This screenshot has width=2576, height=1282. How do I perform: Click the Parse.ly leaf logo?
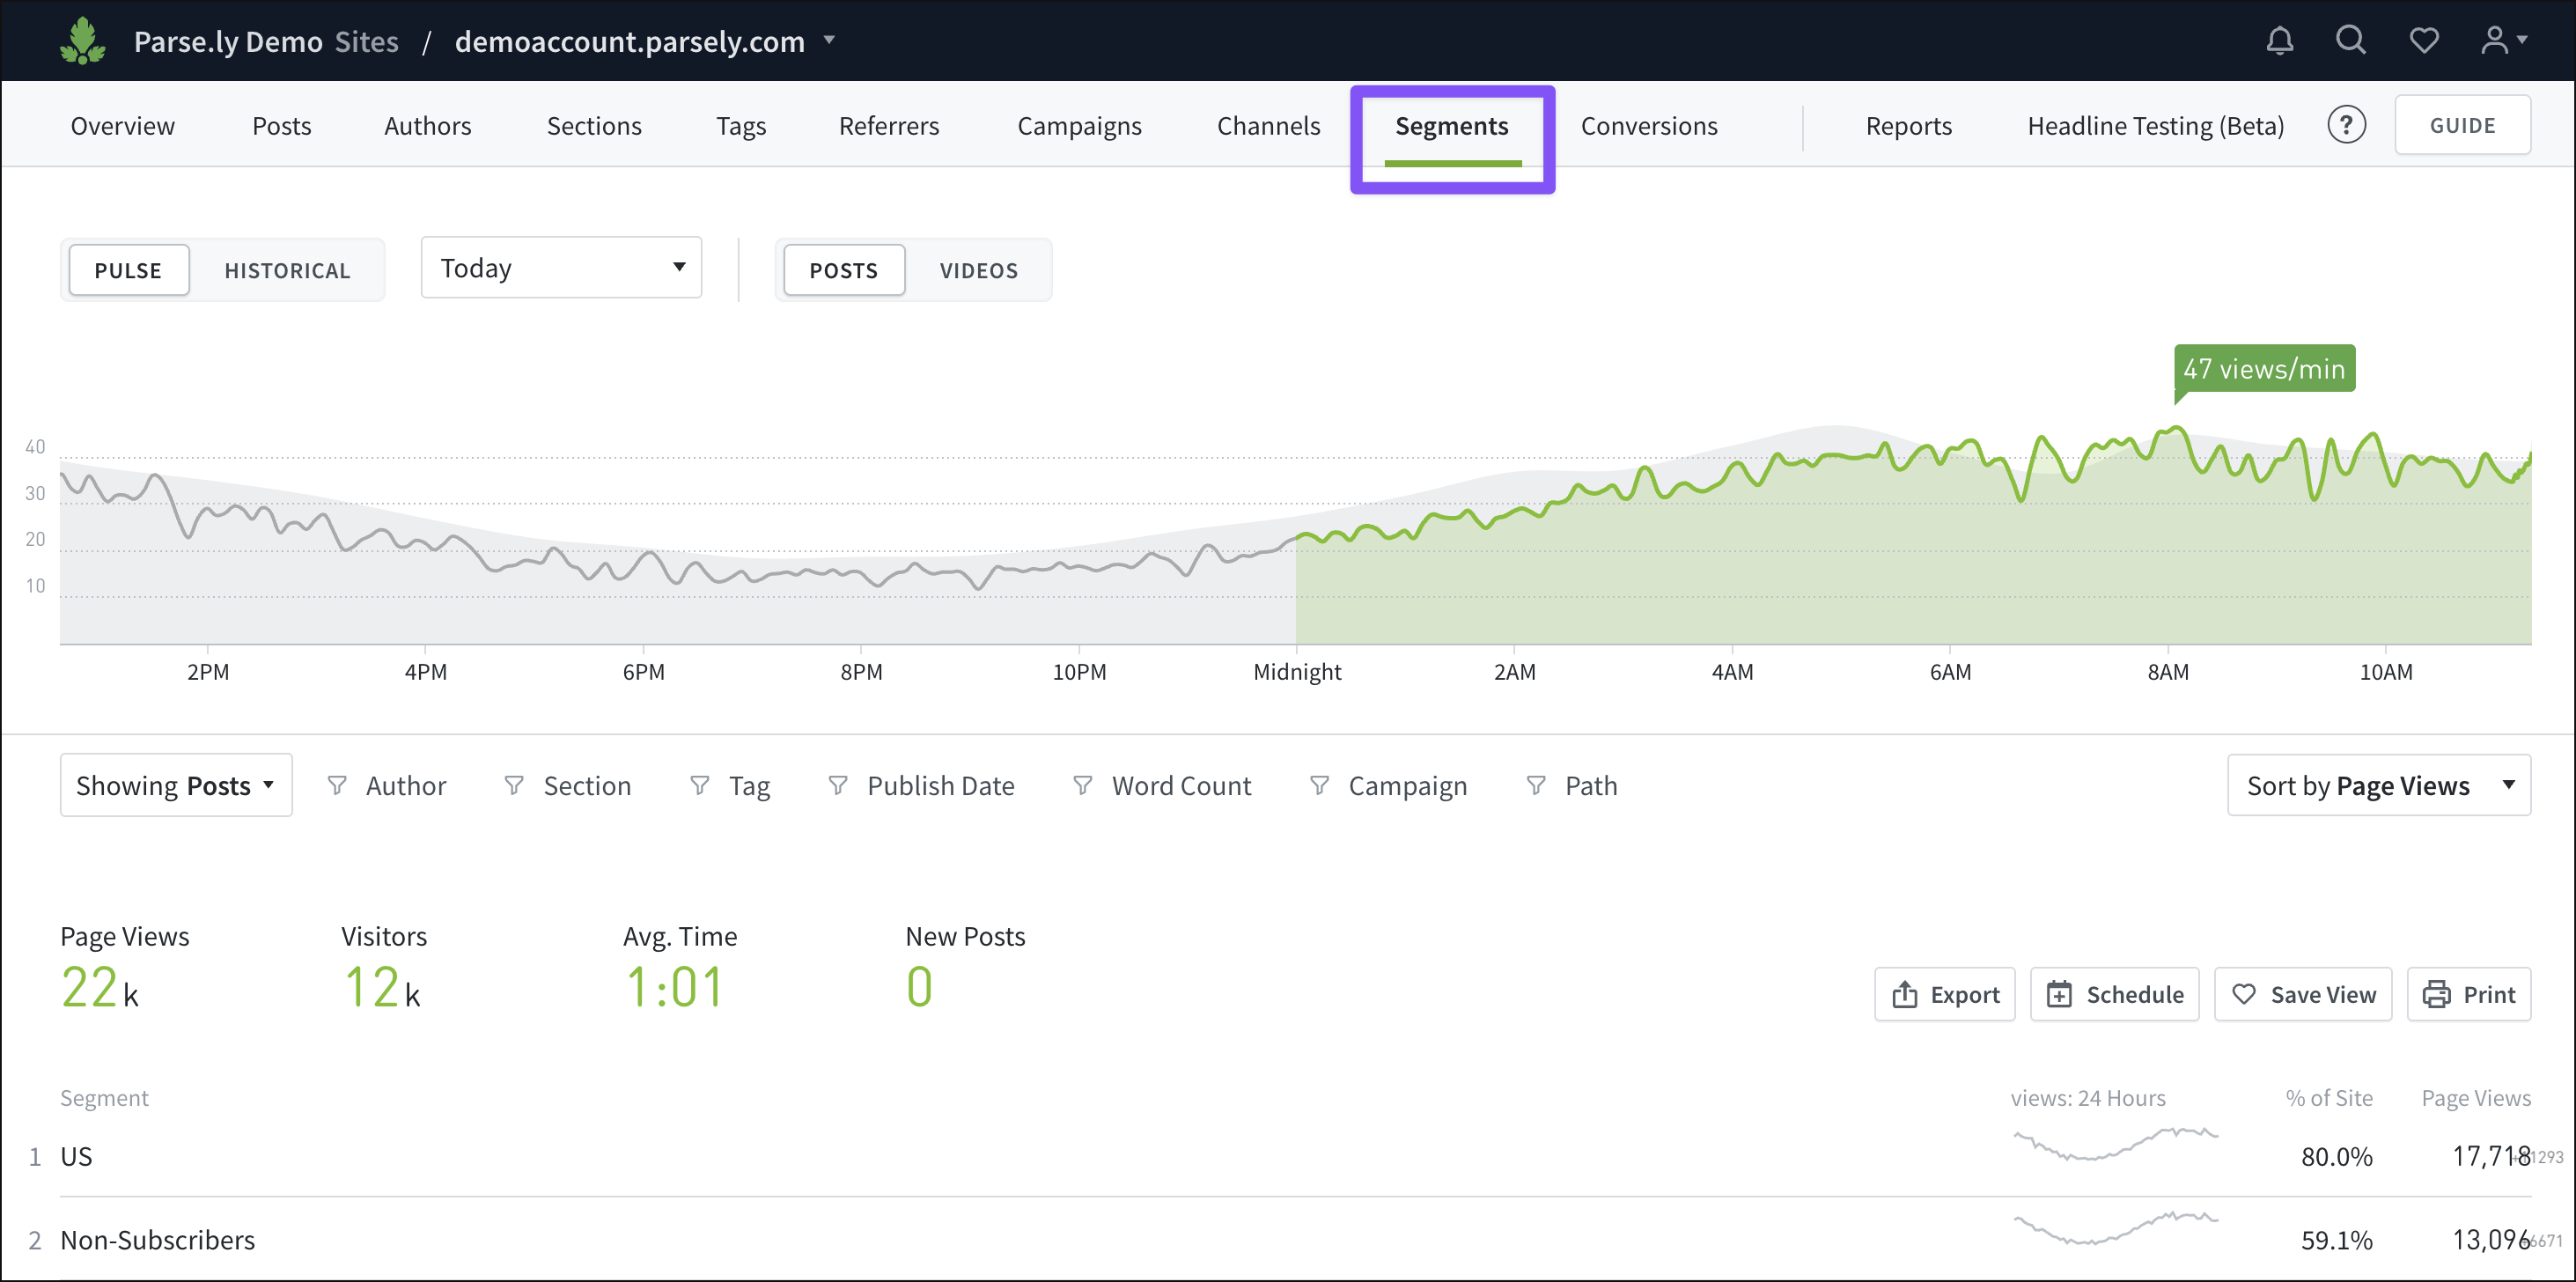pos(82,41)
